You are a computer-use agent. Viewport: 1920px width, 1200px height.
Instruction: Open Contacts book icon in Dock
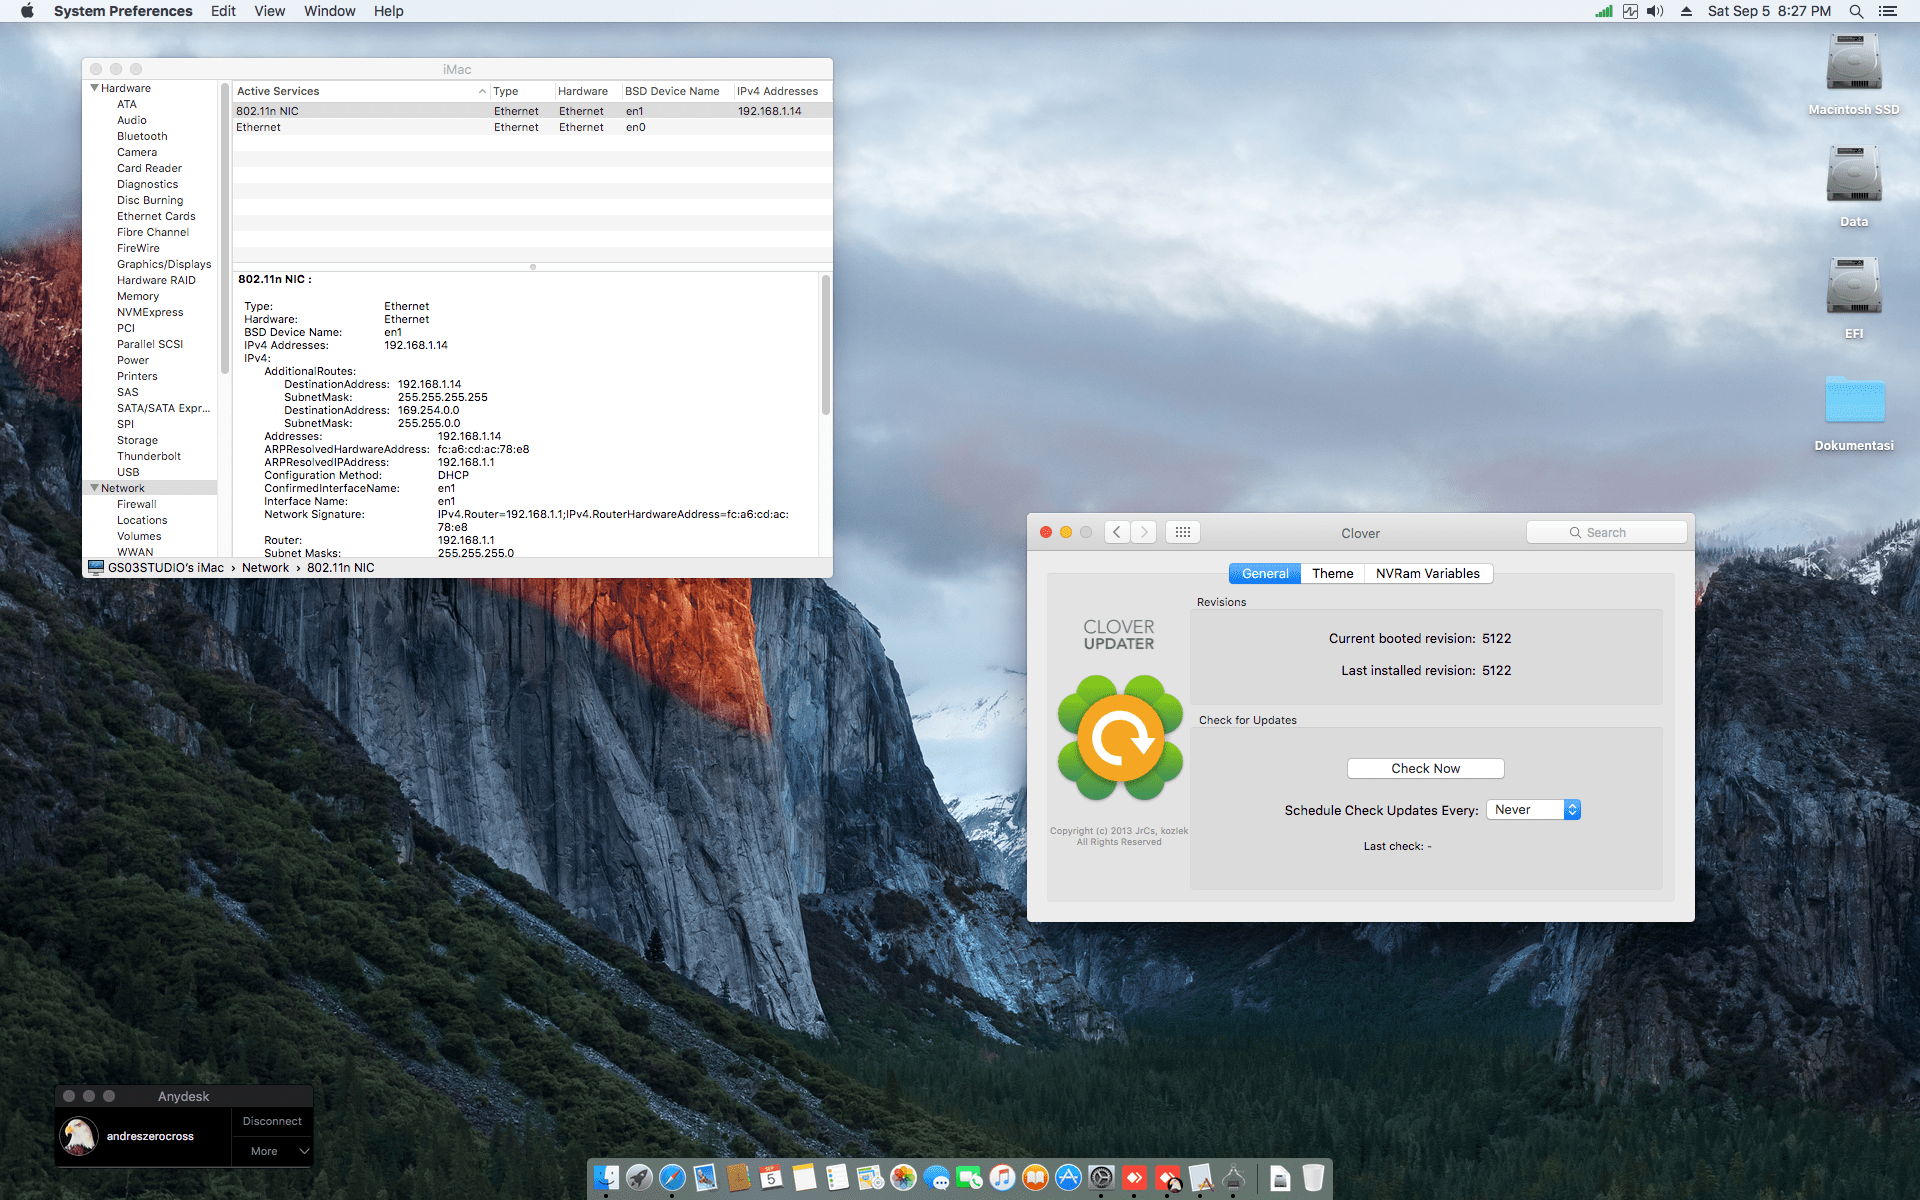click(x=738, y=1178)
